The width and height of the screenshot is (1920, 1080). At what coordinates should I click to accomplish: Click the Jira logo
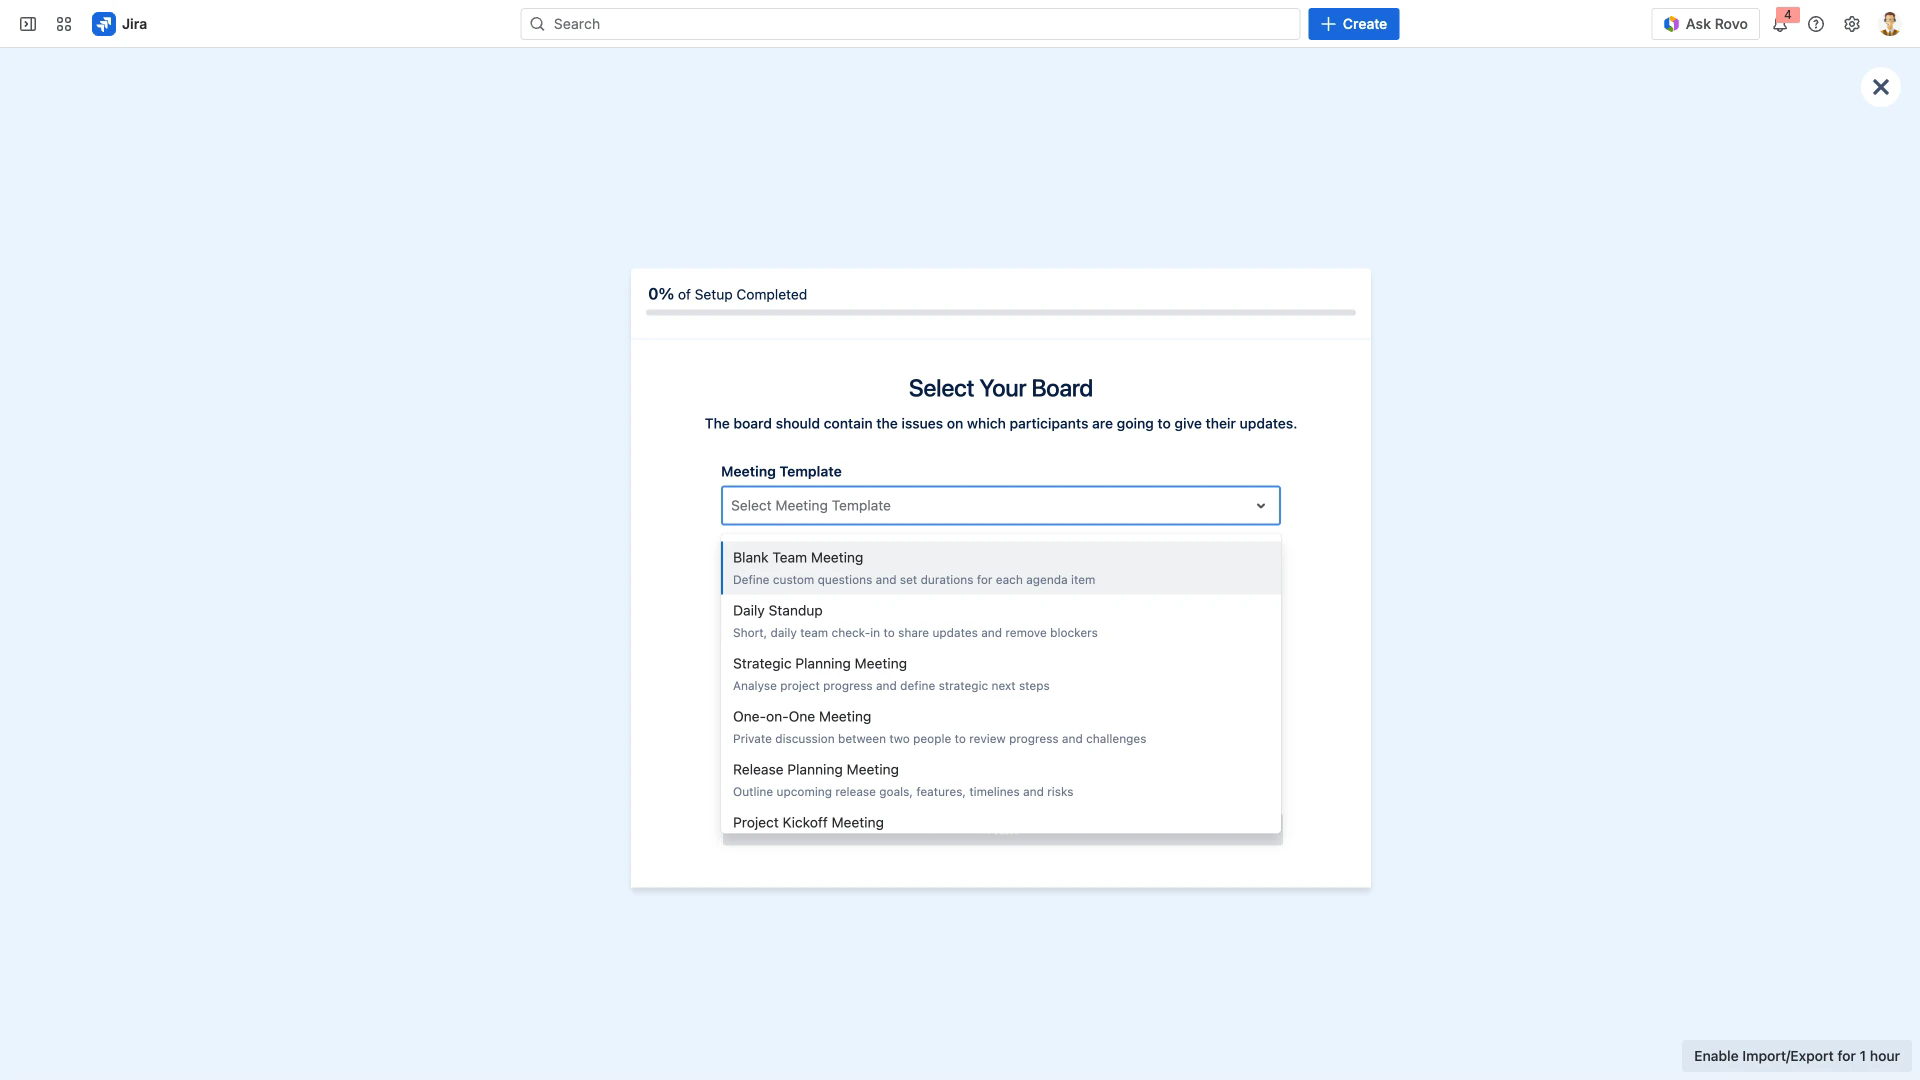[105, 23]
